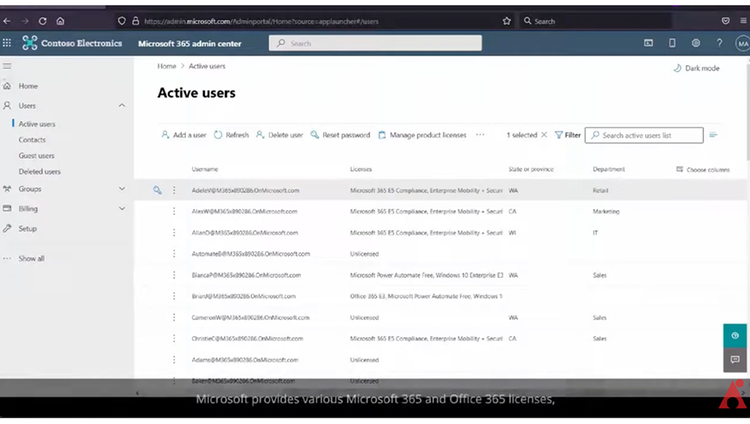
Task: Click the Refresh button in the command bar
Action: click(x=232, y=135)
